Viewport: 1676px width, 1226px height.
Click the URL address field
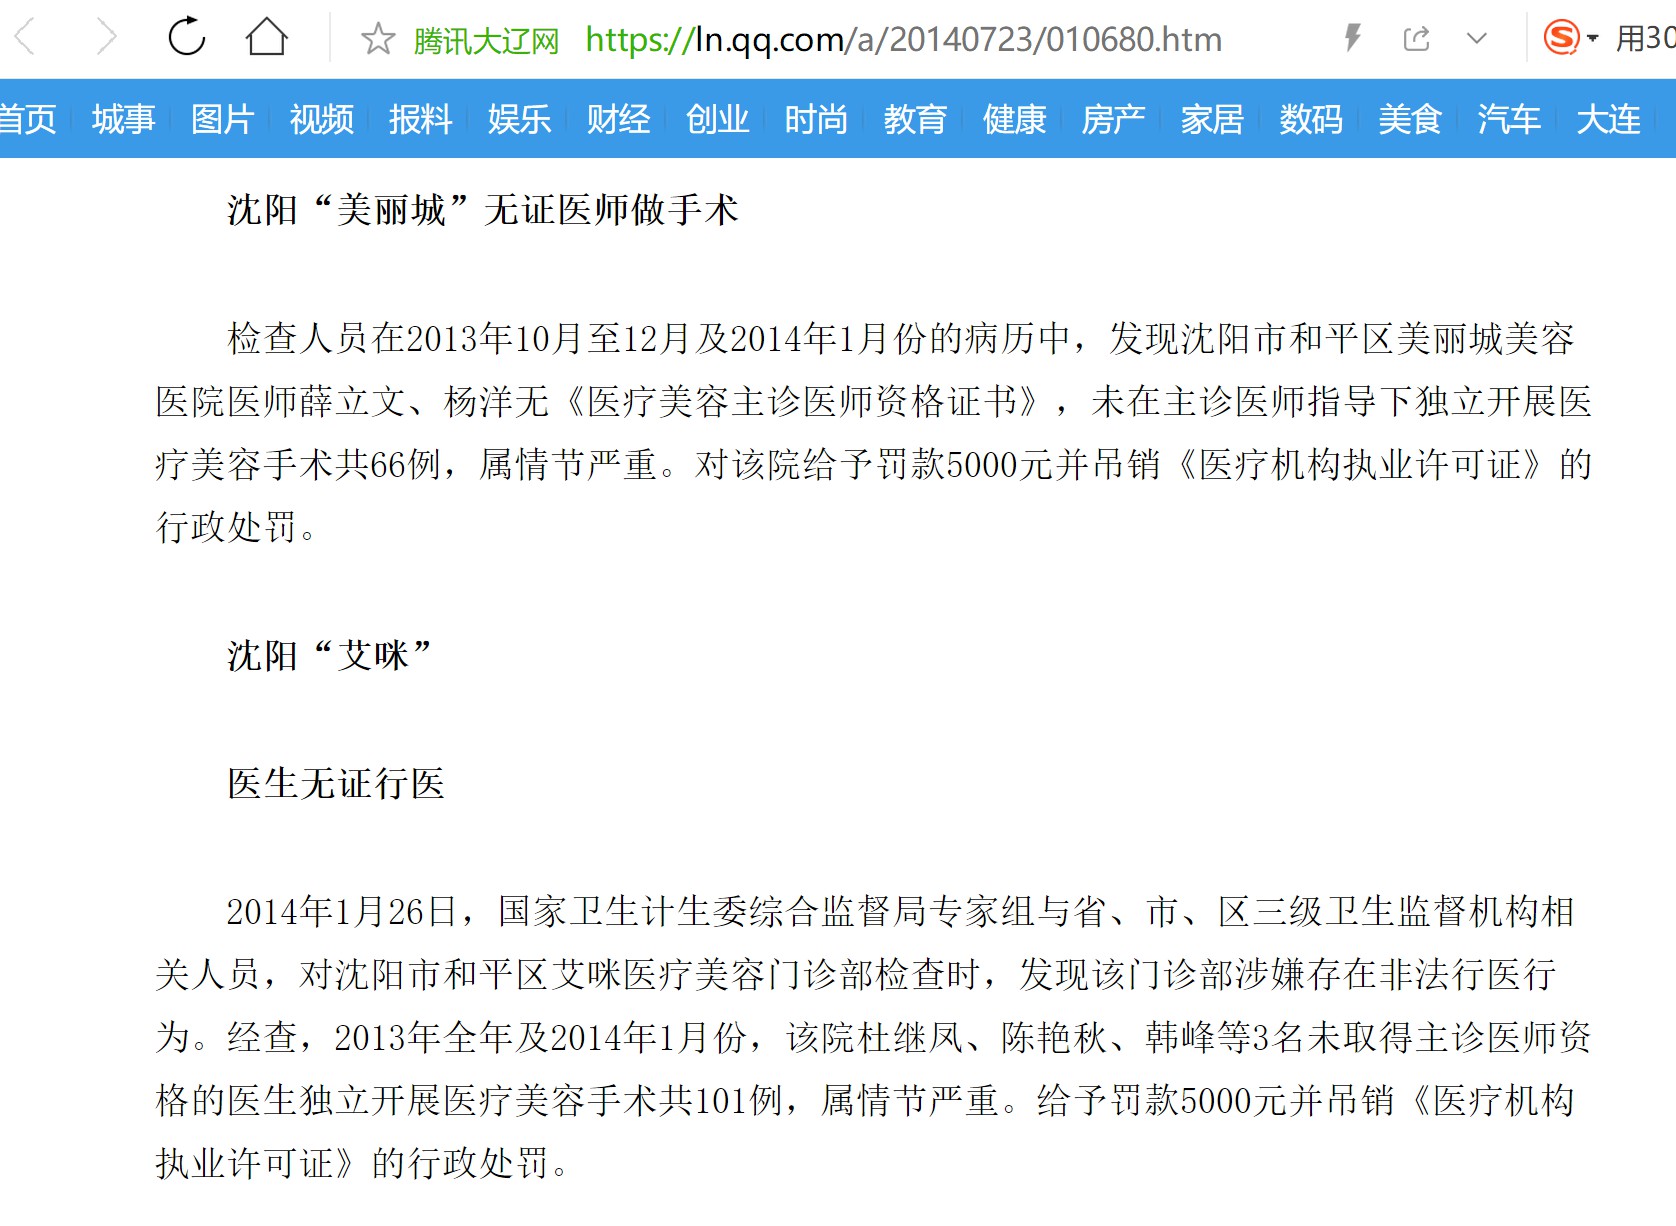(903, 39)
